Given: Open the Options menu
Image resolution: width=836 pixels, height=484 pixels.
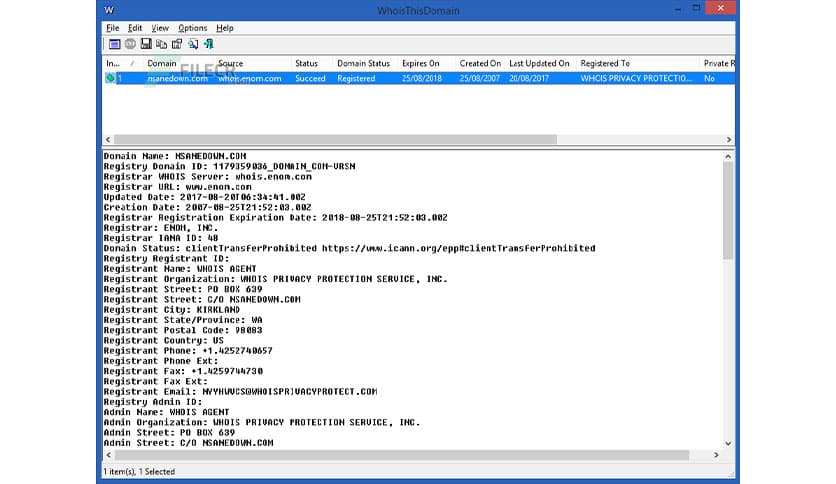Looking at the screenshot, I should pyautogui.click(x=192, y=28).
